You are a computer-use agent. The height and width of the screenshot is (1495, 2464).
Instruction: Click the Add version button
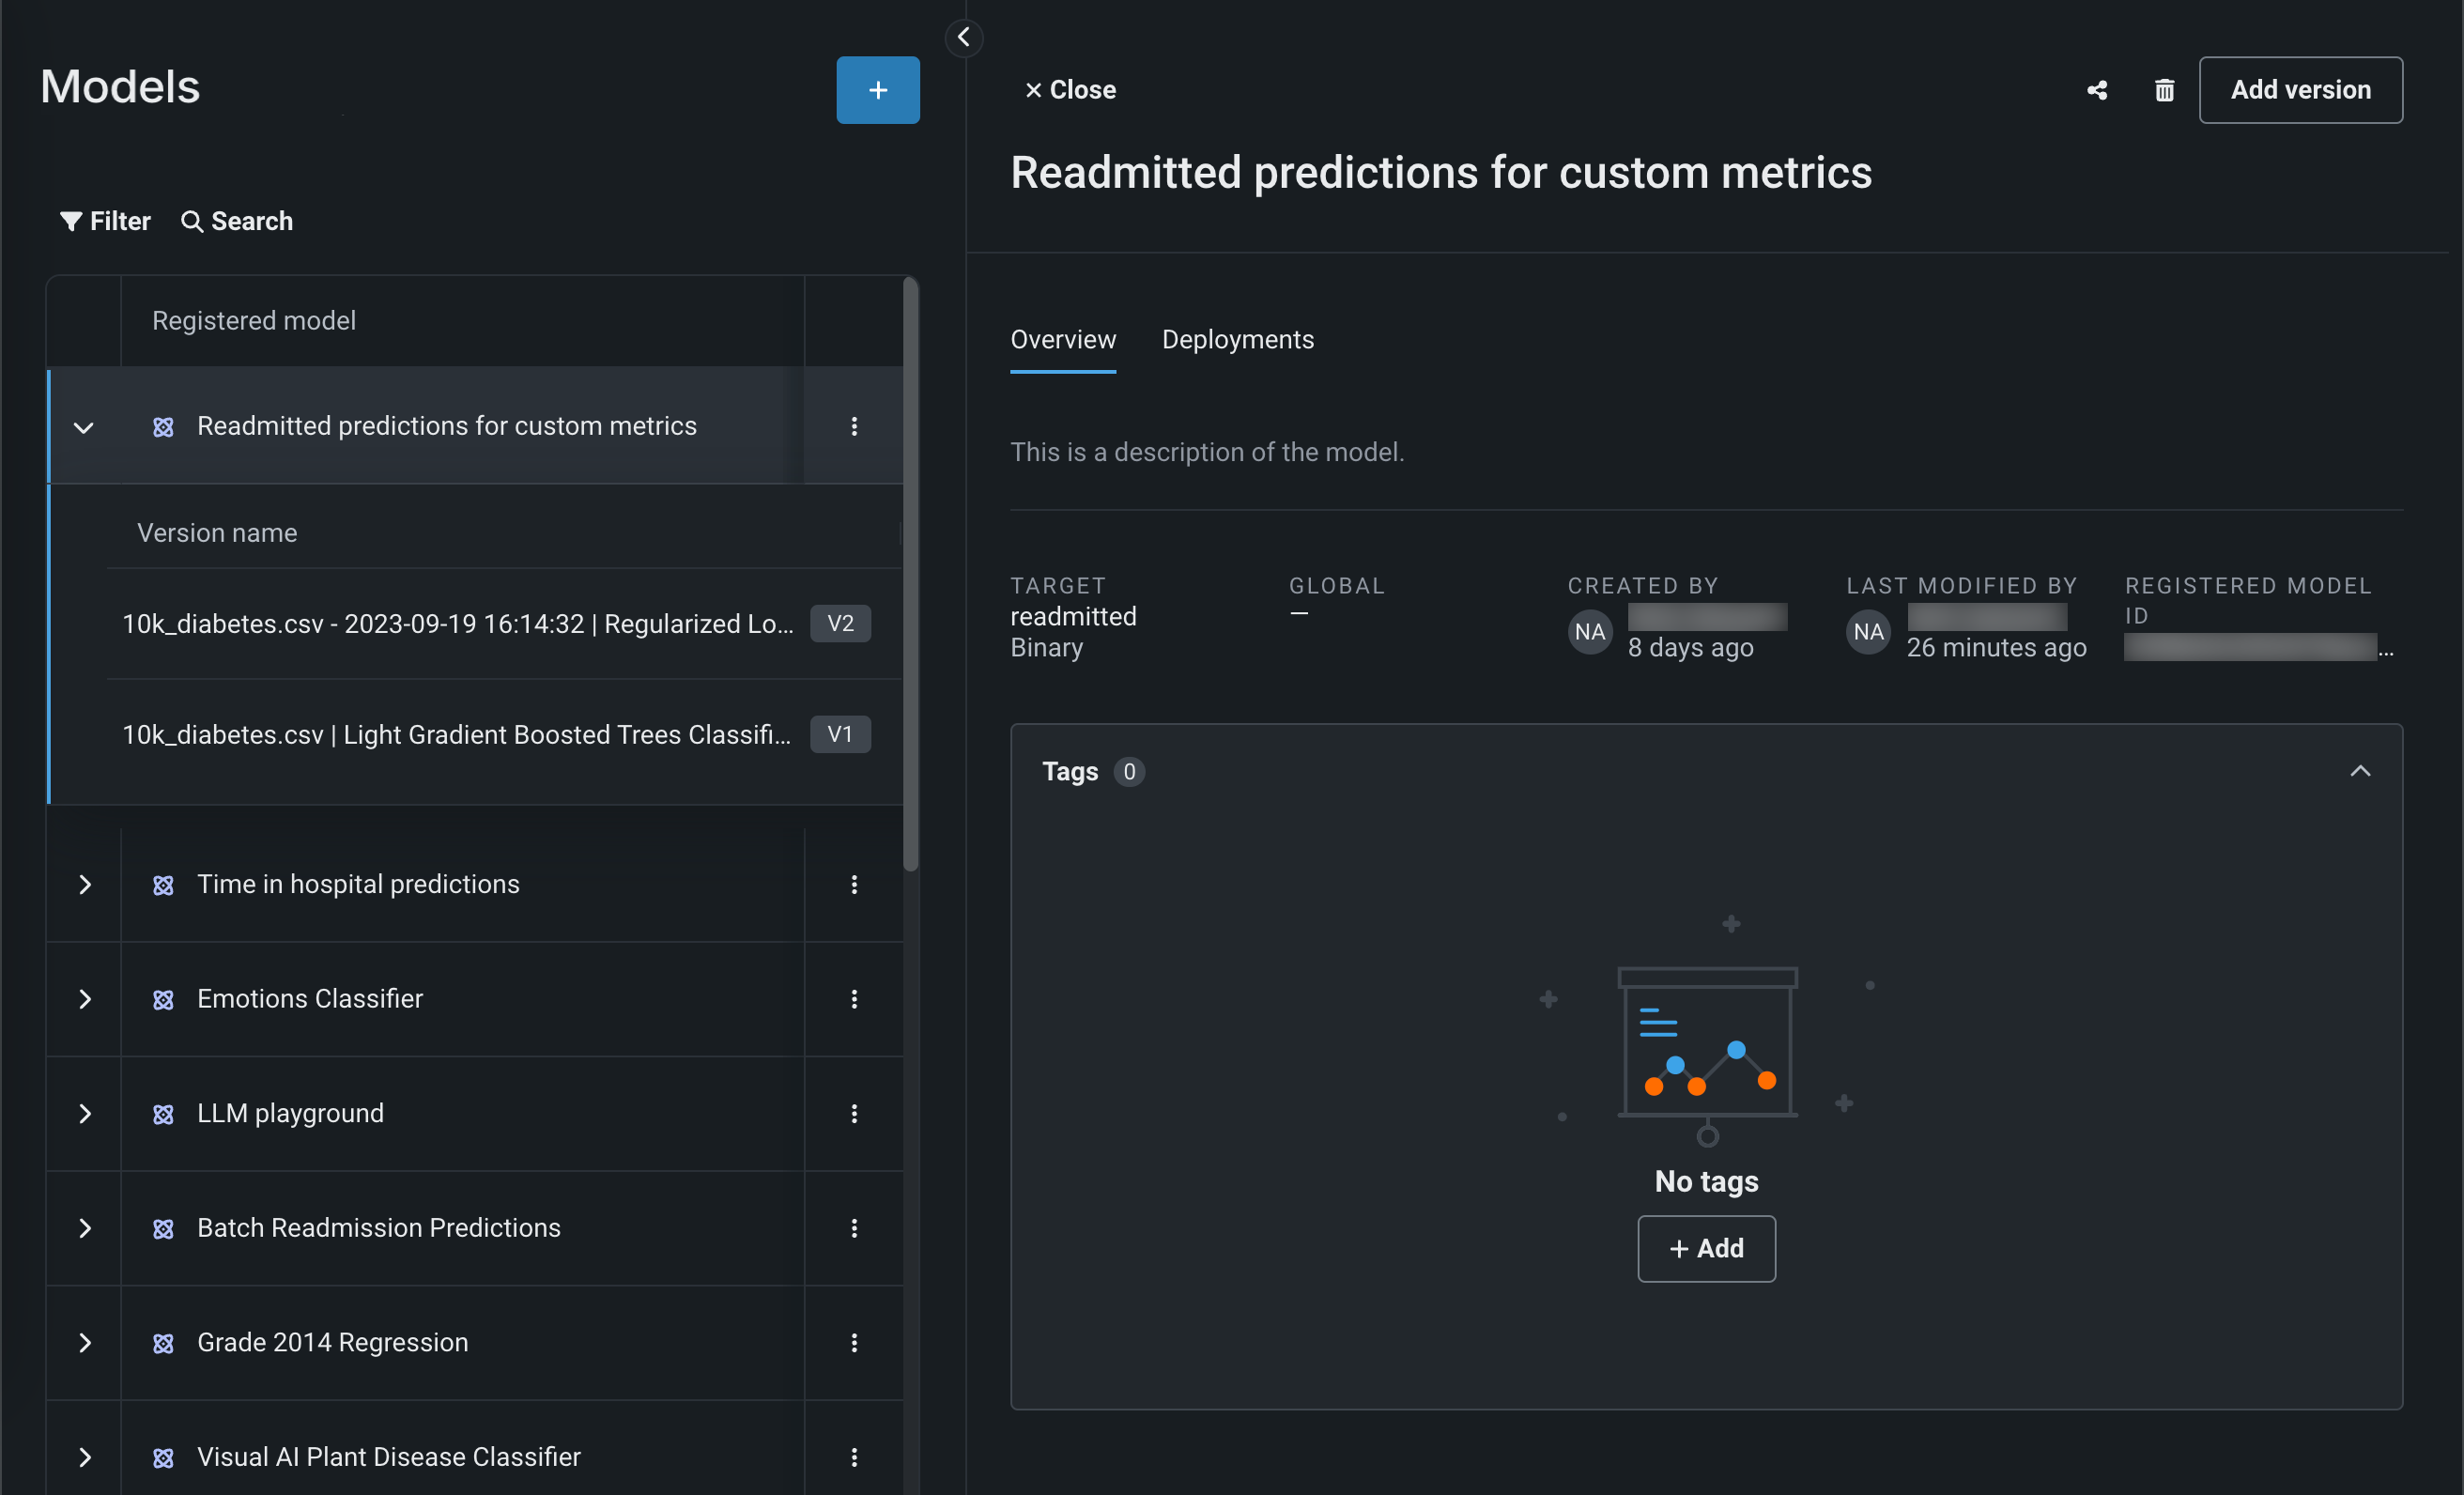2299,90
